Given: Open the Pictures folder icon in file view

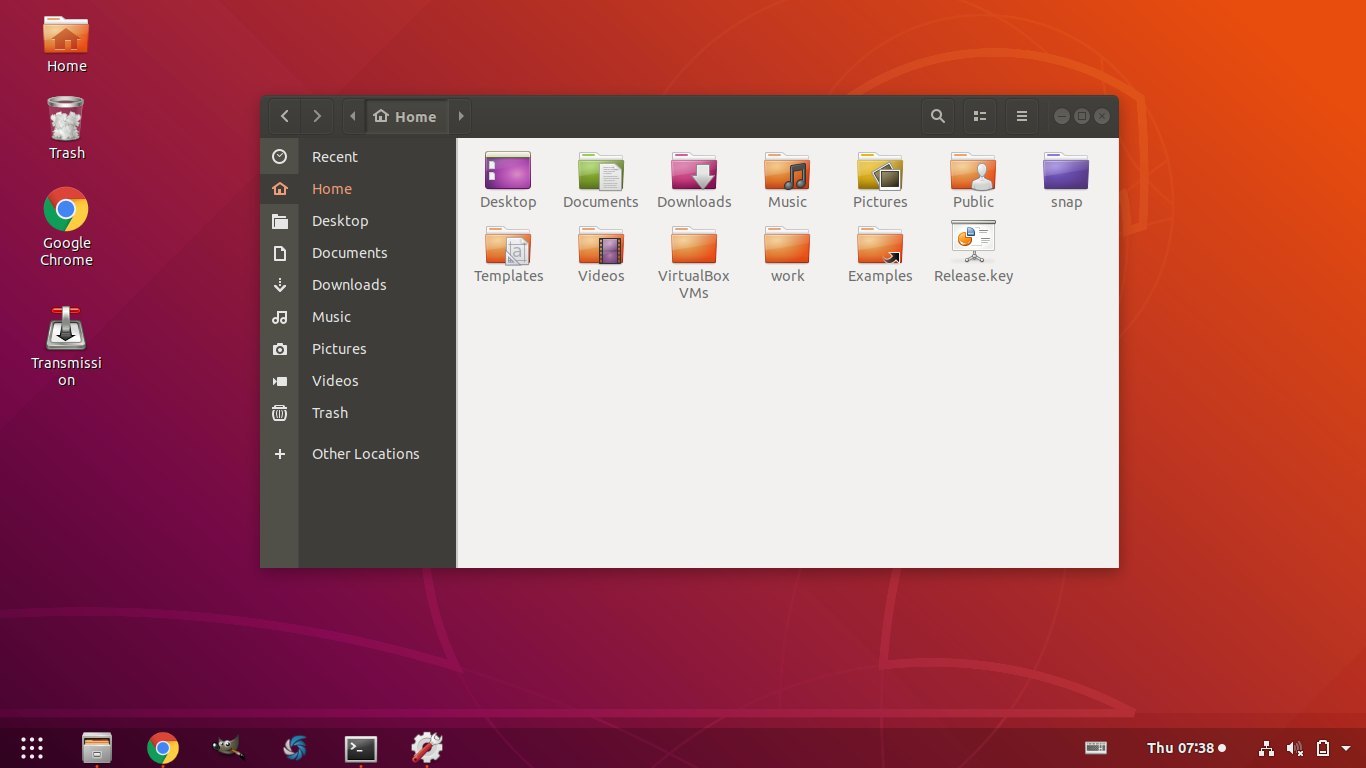Looking at the screenshot, I should pos(880,171).
